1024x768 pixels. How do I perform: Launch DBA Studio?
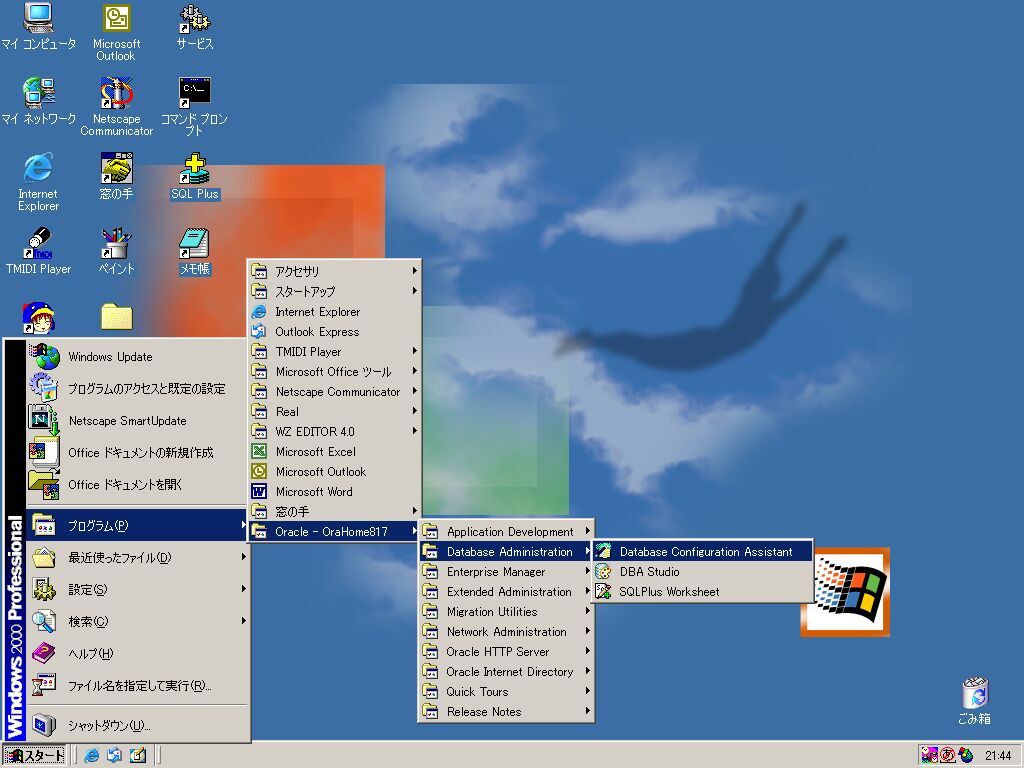703,571
